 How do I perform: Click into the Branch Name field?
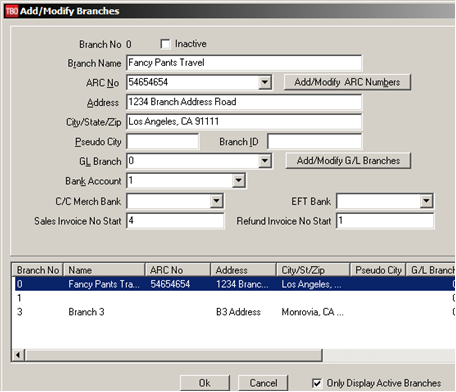(244, 63)
